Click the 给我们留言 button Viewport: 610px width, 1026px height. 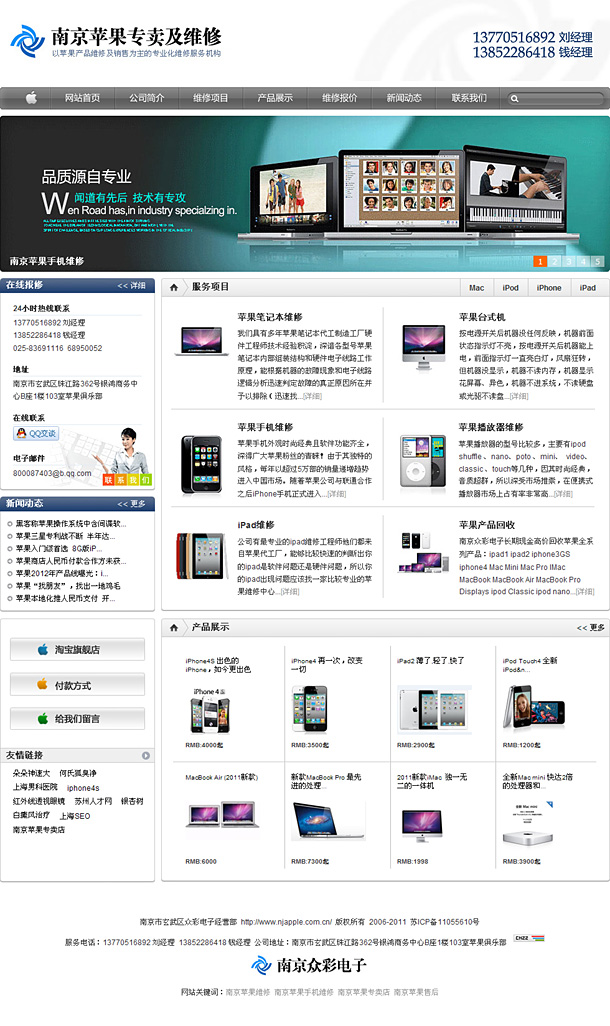(x=77, y=719)
